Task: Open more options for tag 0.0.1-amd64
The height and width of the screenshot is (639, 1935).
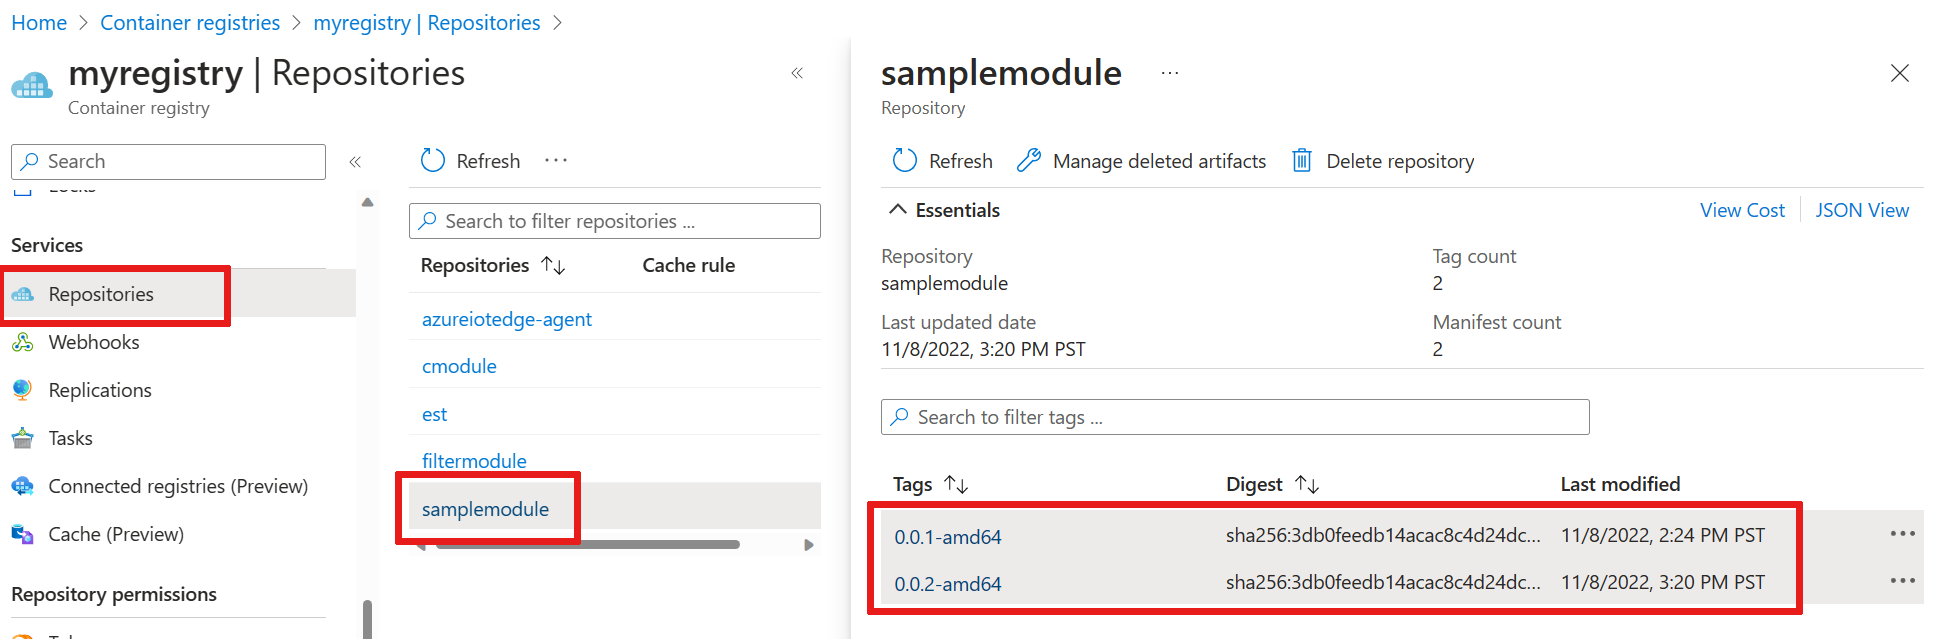Action: pos(1902,534)
